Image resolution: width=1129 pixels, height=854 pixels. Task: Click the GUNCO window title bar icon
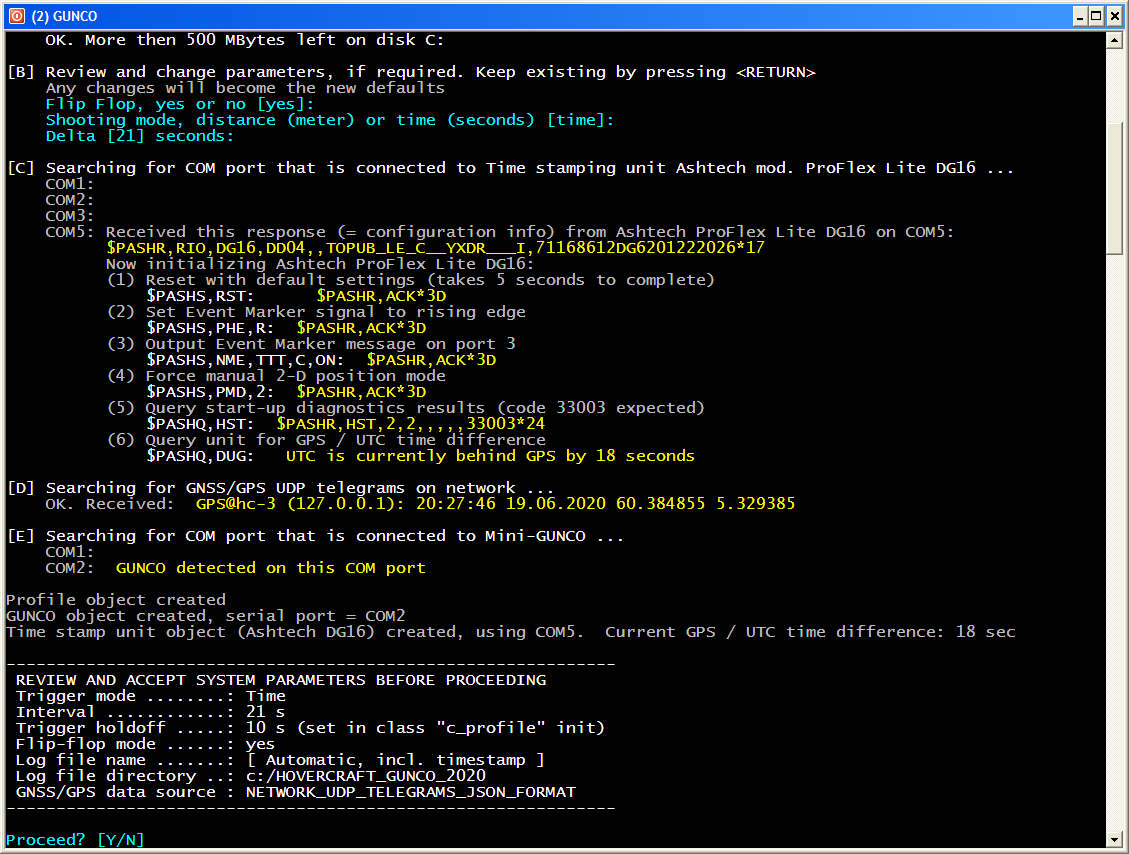pos(17,16)
